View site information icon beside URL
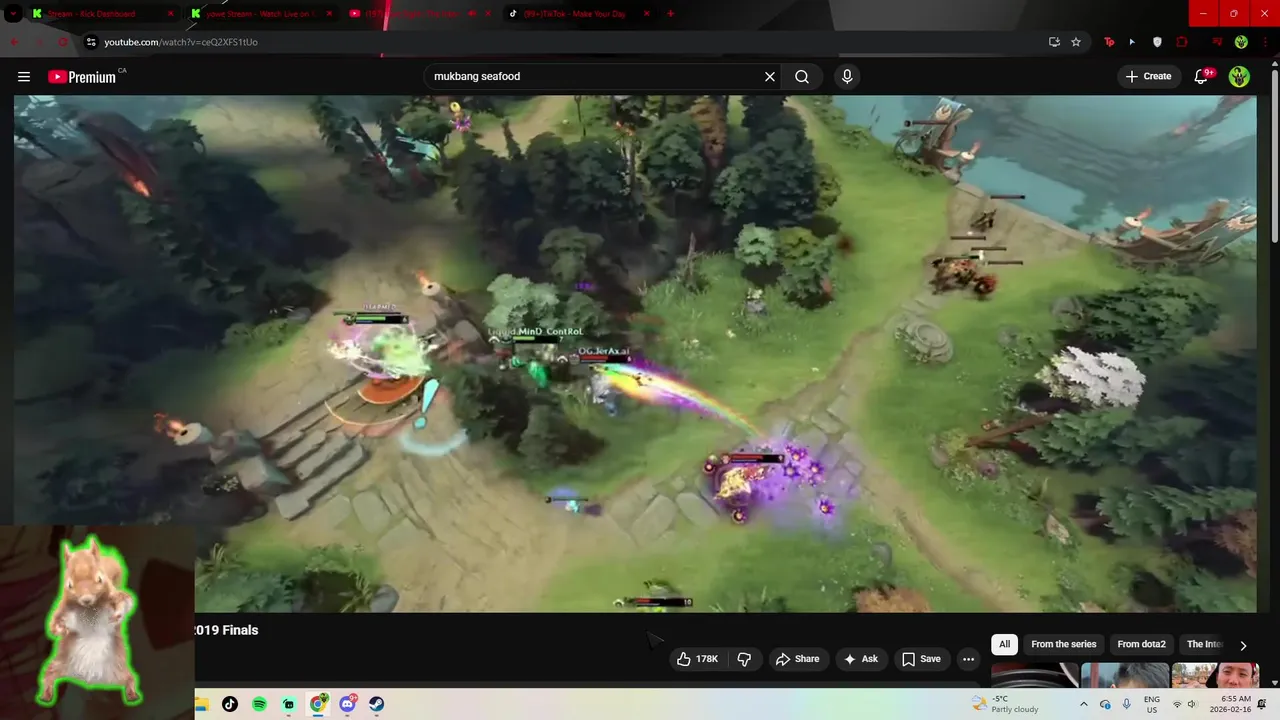1280x720 pixels. tap(91, 42)
